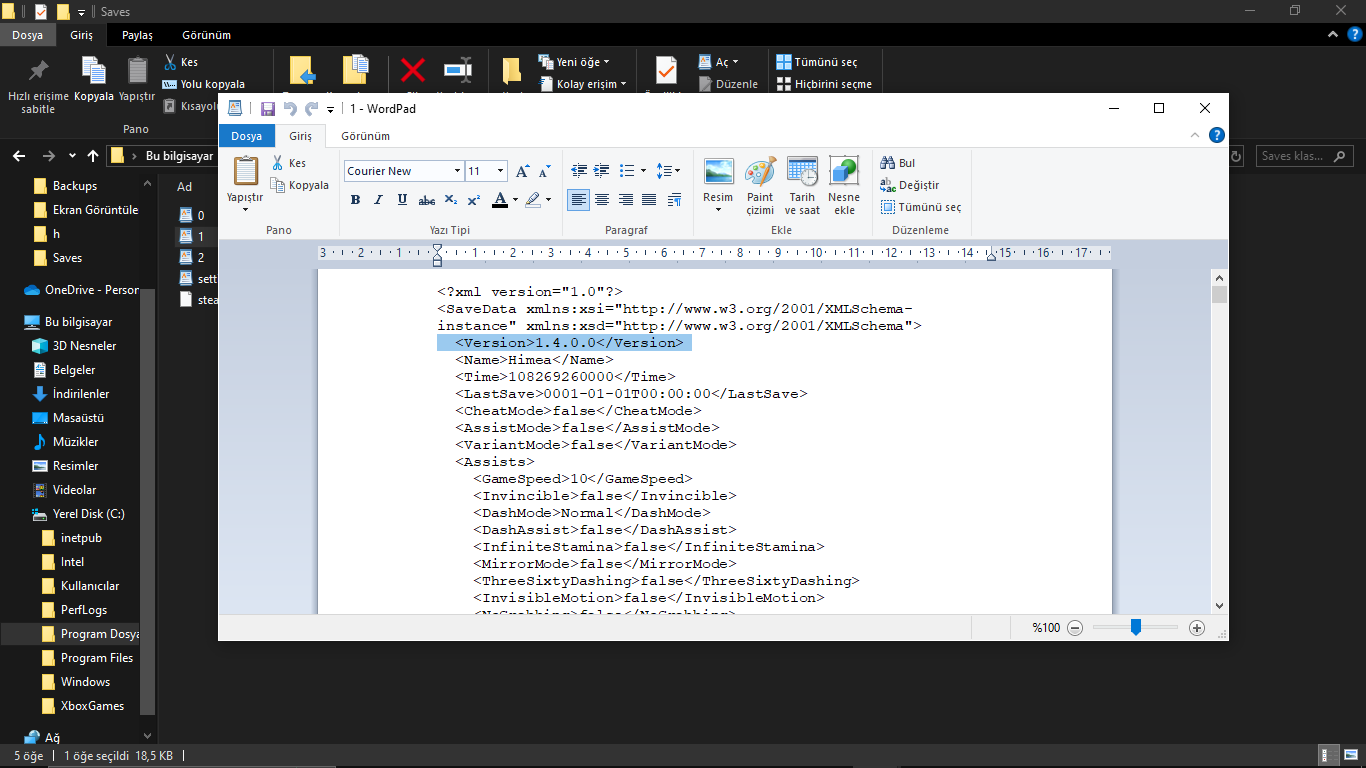Viewport: 1366px width, 768px height.
Task: Click the Bul (Find) binoculars button
Action: (x=898, y=163)
